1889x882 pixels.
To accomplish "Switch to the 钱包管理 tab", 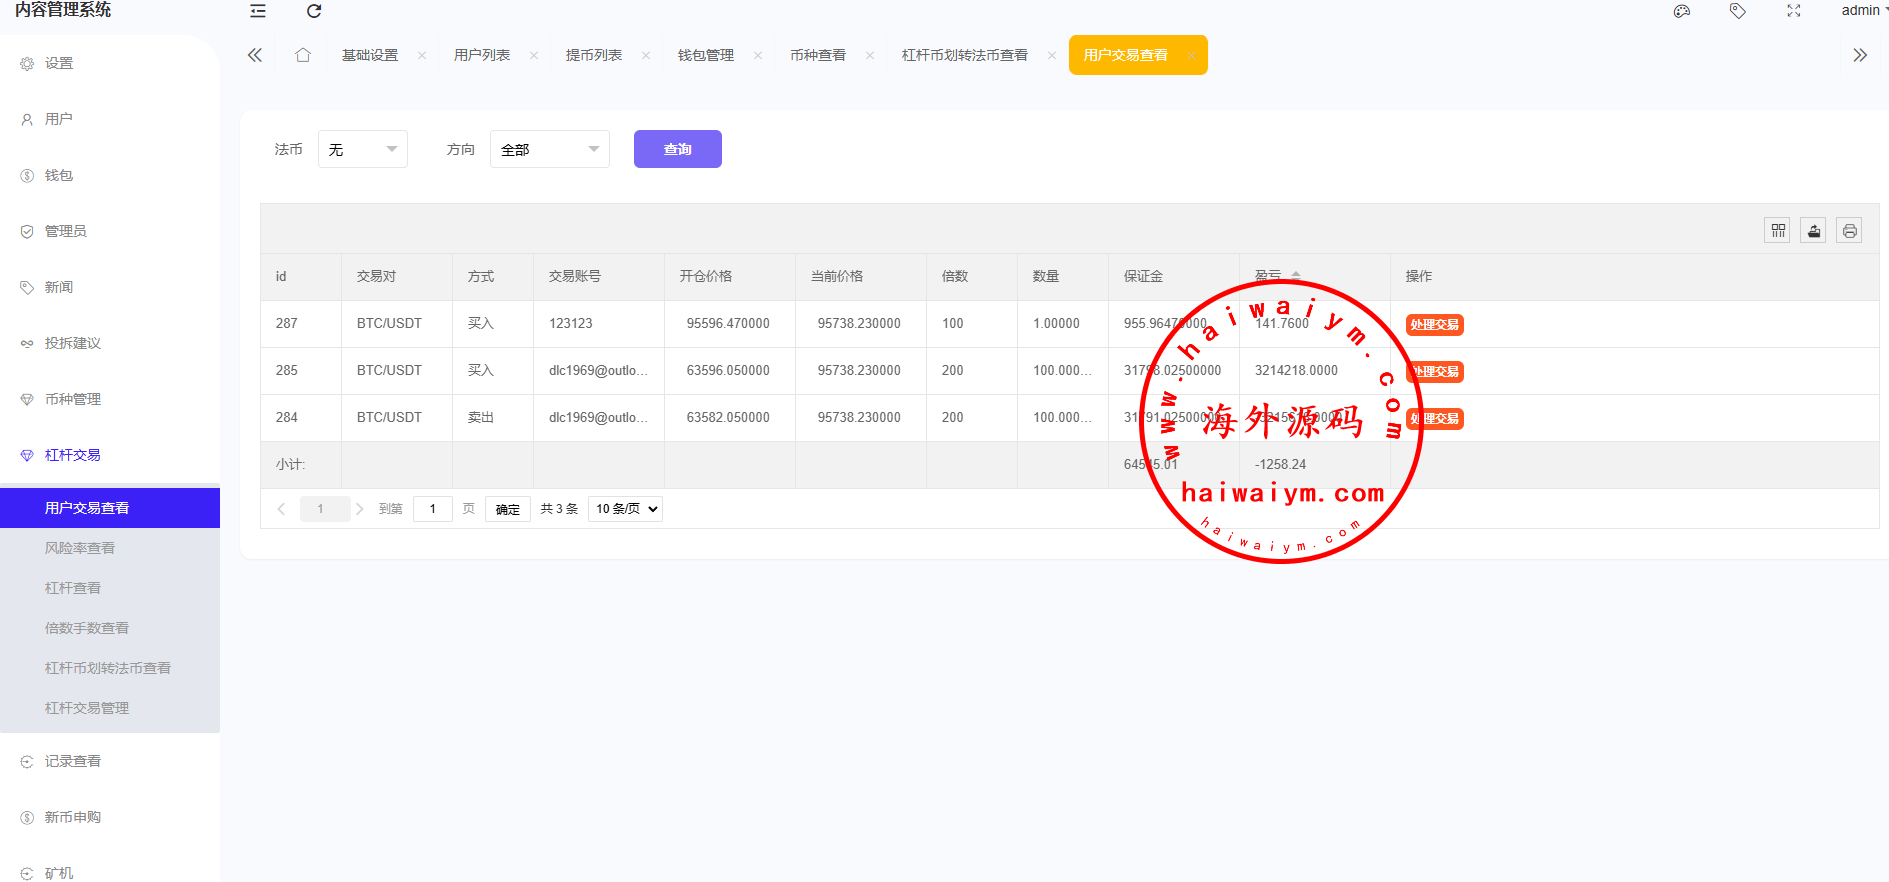I will (x=705, y=55).
